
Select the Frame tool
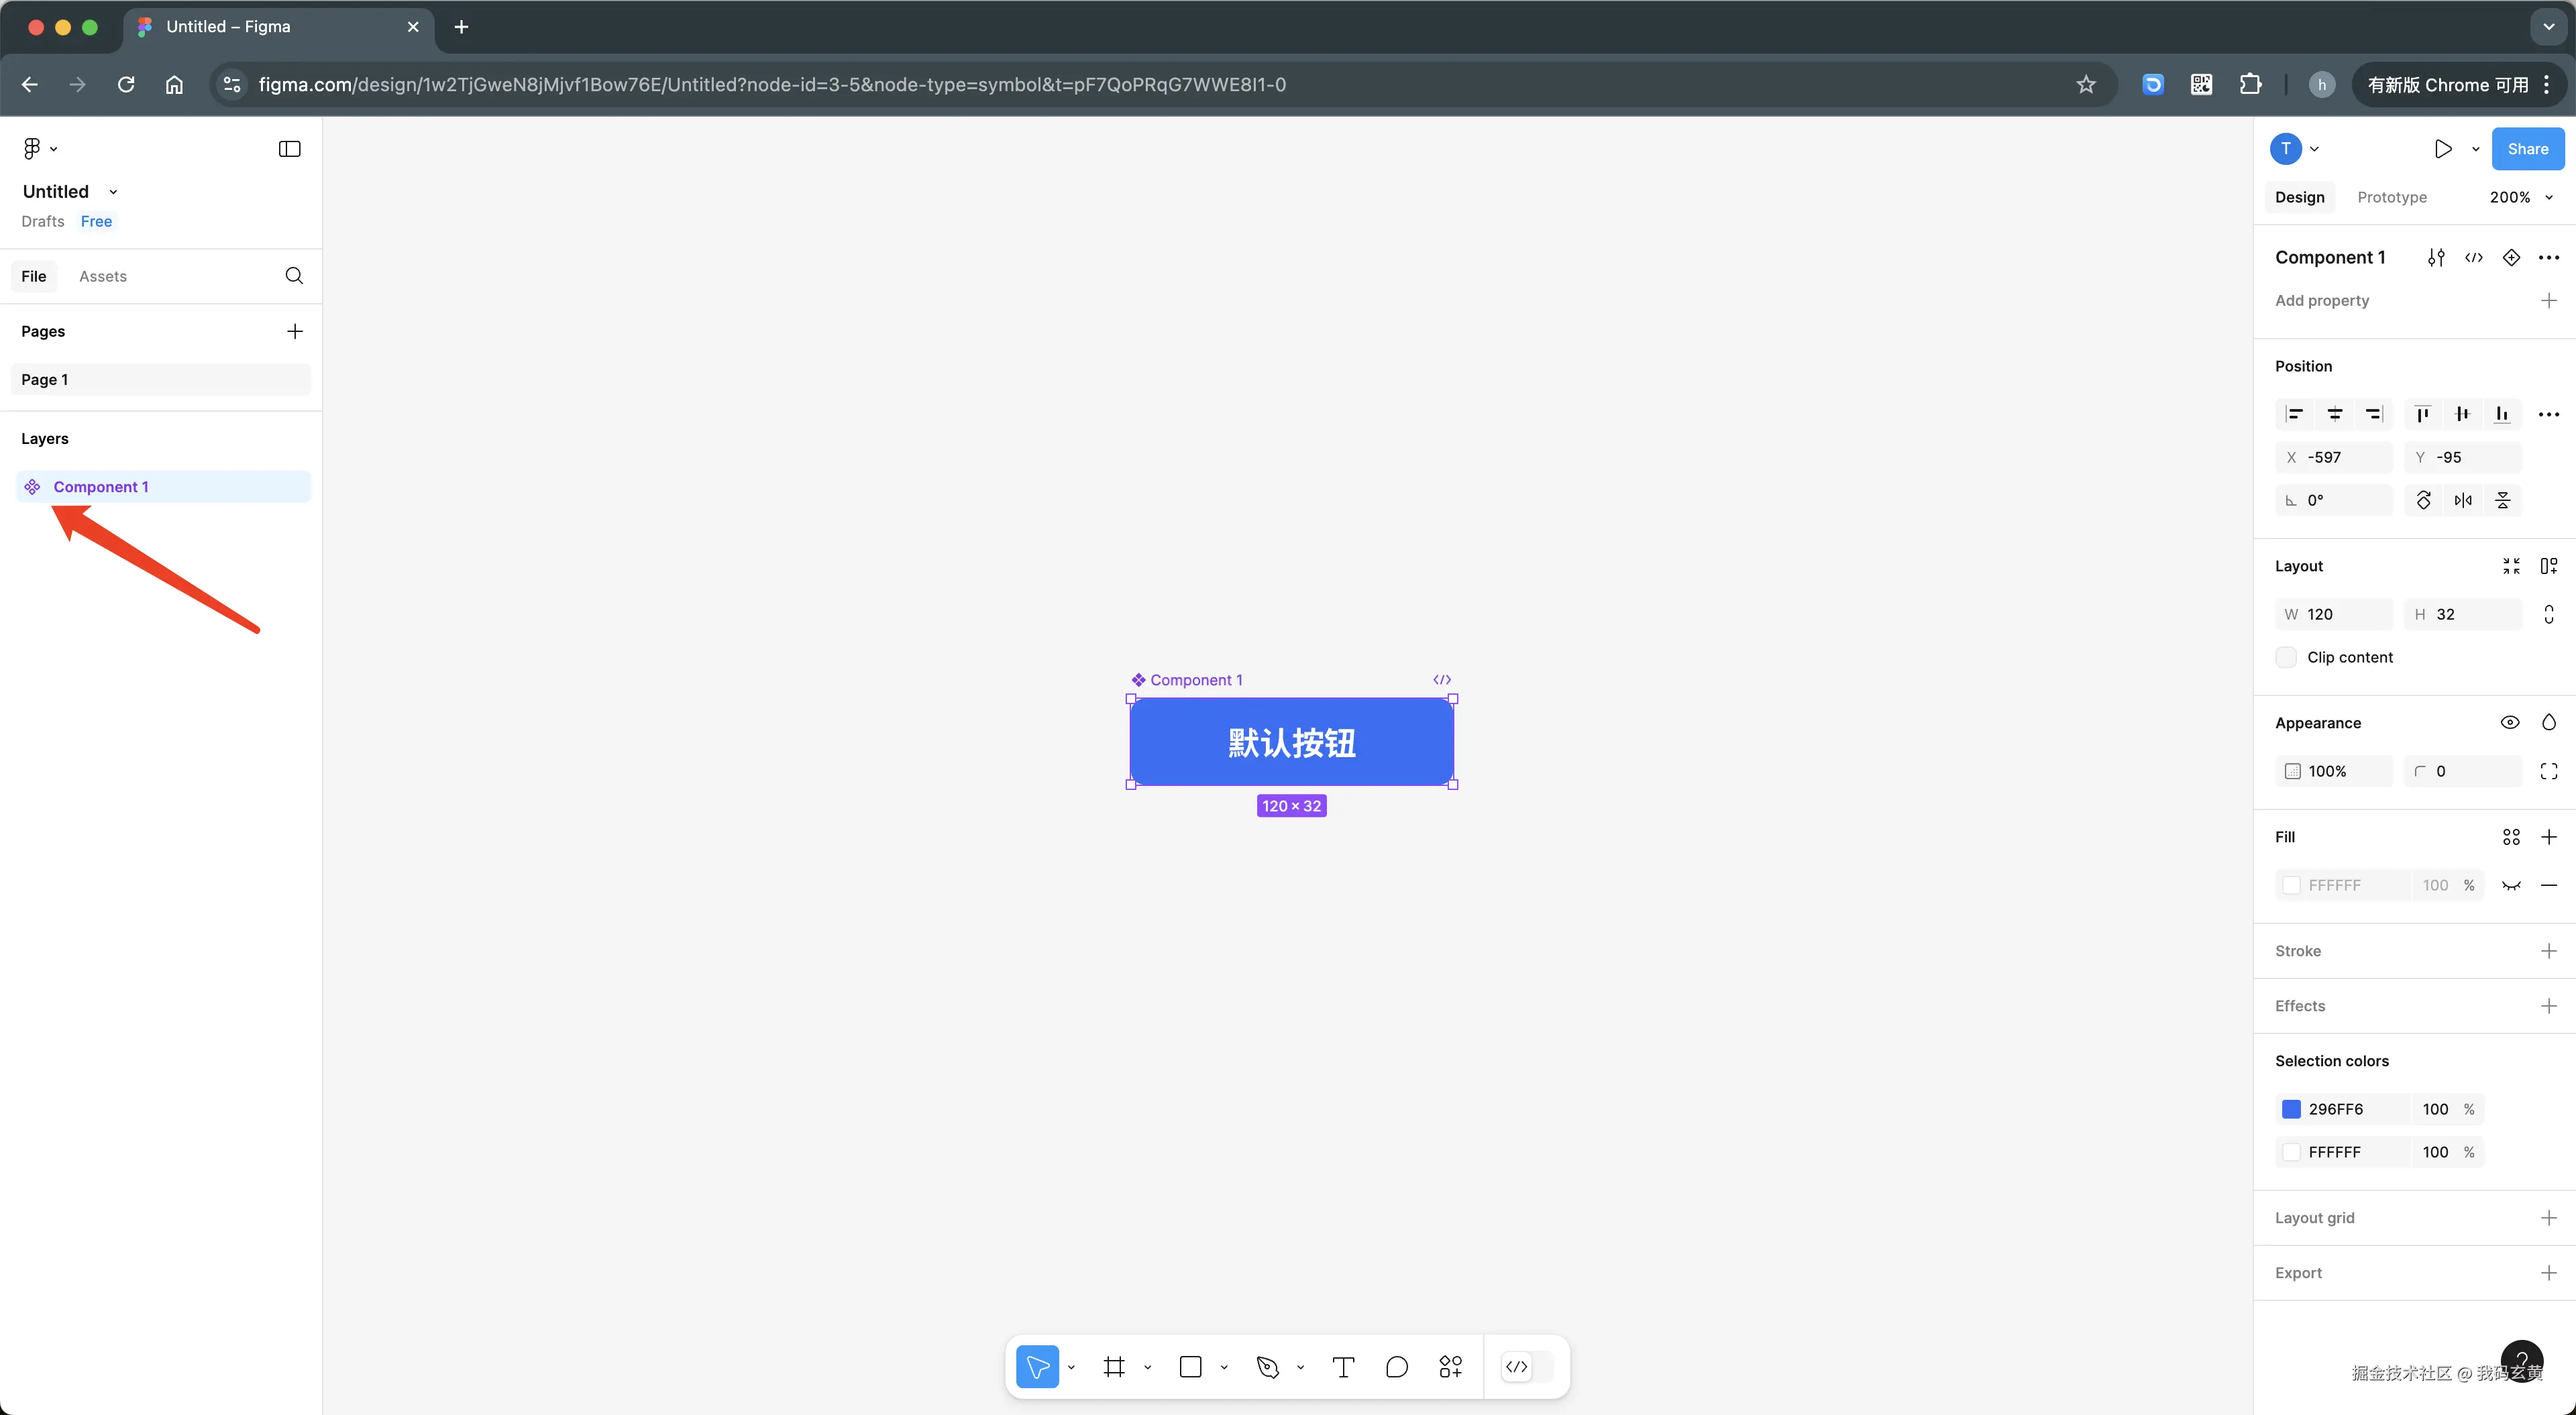(x=1114, y=1366)
